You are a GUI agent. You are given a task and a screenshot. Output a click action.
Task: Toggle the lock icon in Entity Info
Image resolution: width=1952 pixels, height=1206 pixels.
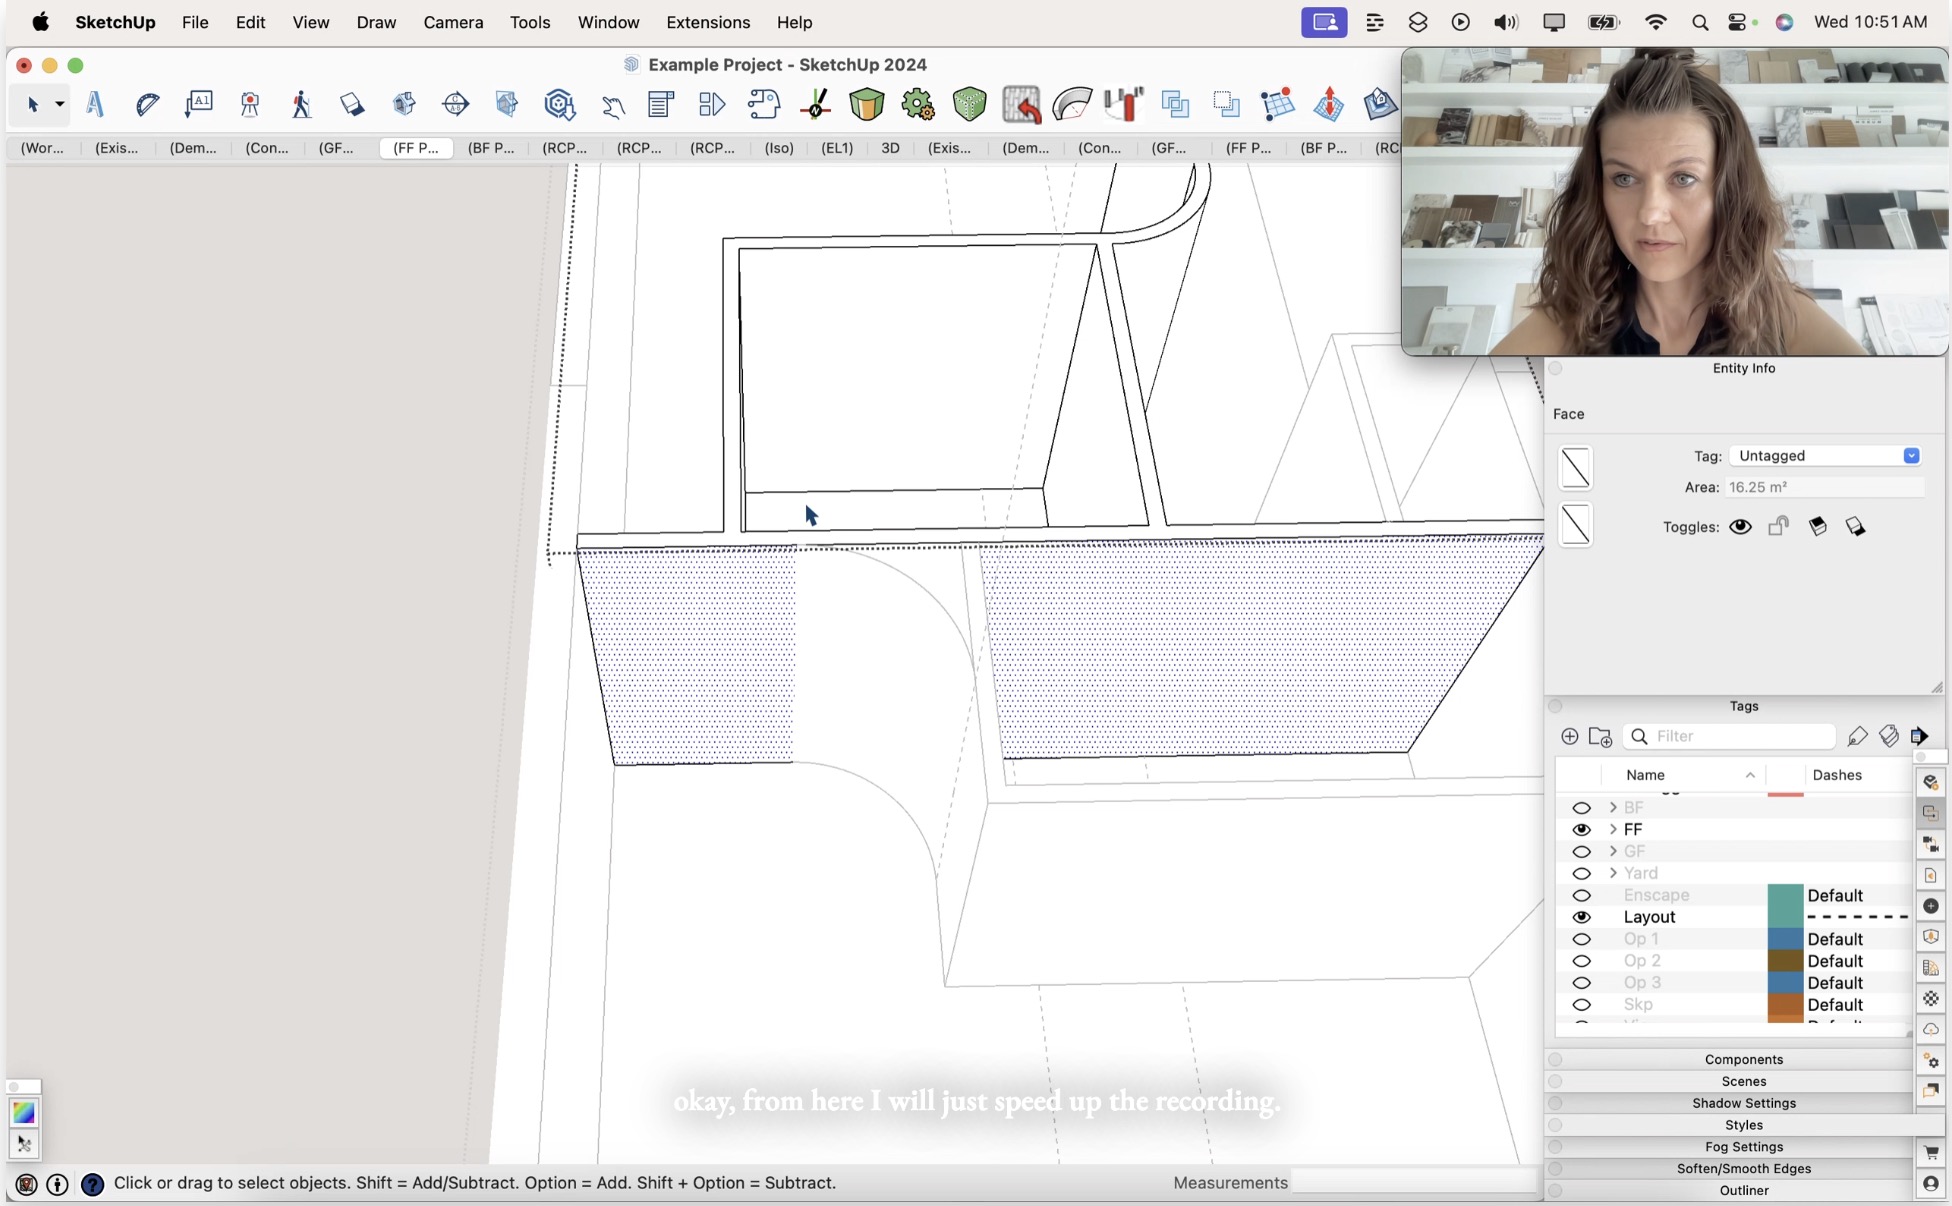point(1779,526)
